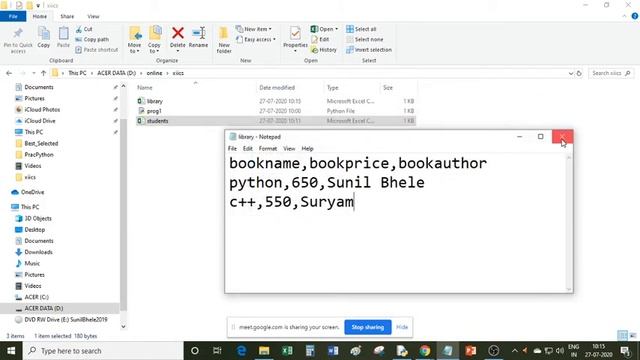Open iCloud Photos in navigation pane
Screen dimensions: 640x360
(42, 109)
